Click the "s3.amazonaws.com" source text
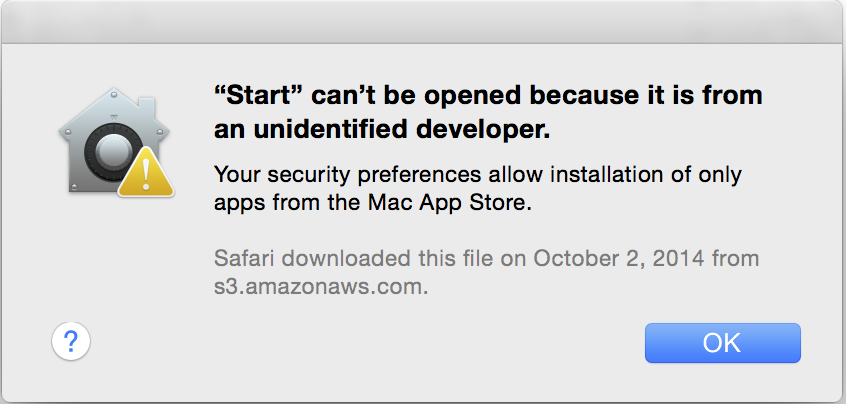This screenshot has height=404, width=846. click(321, 287)
